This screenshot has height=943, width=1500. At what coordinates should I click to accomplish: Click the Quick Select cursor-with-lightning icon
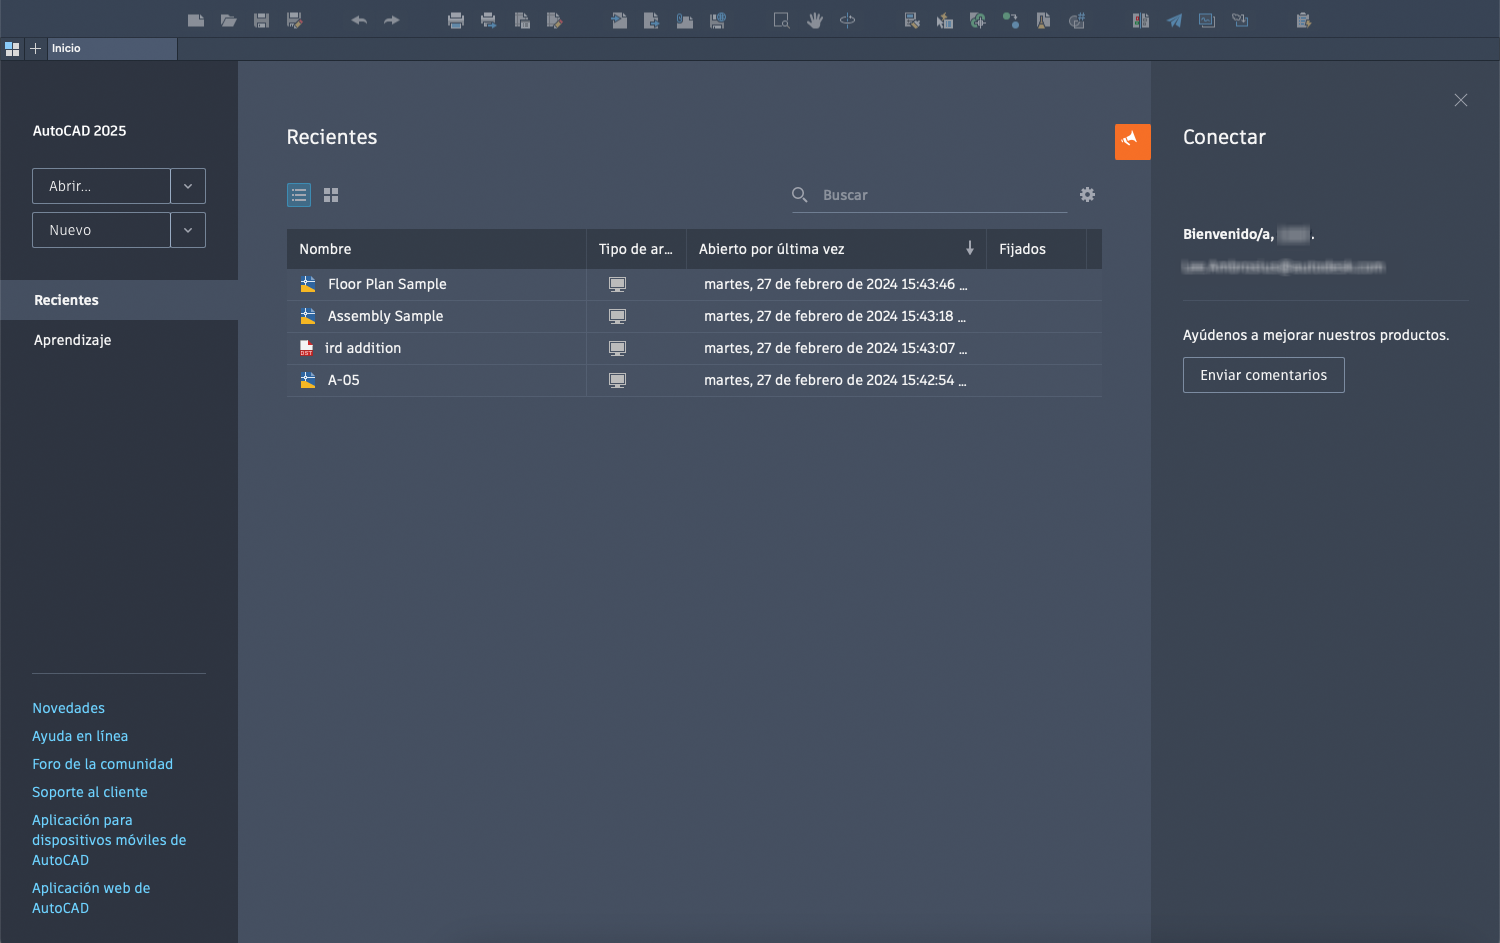[x=945, y=20]
